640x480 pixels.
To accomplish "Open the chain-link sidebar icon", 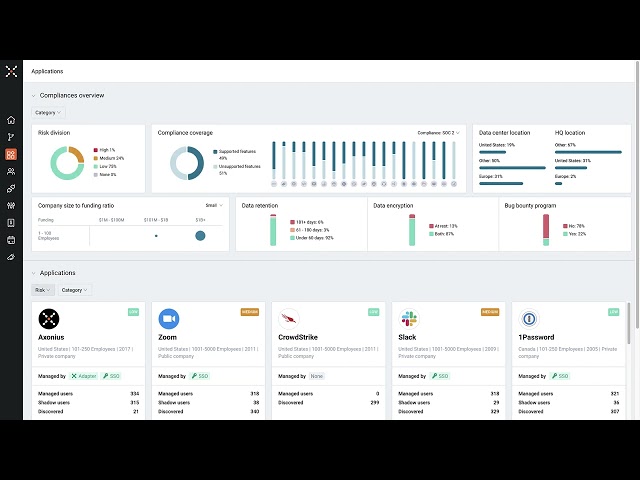I will 11,189.
